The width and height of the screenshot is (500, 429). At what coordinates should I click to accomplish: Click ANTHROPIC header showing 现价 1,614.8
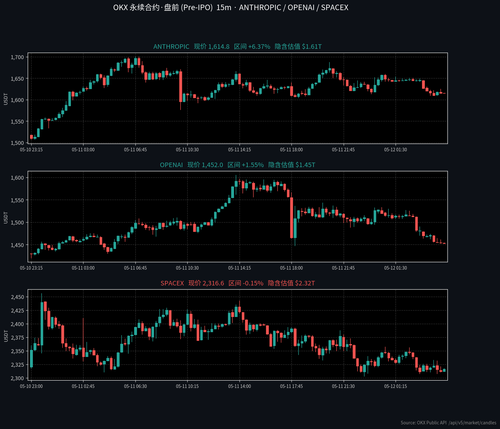pos(237,46)
